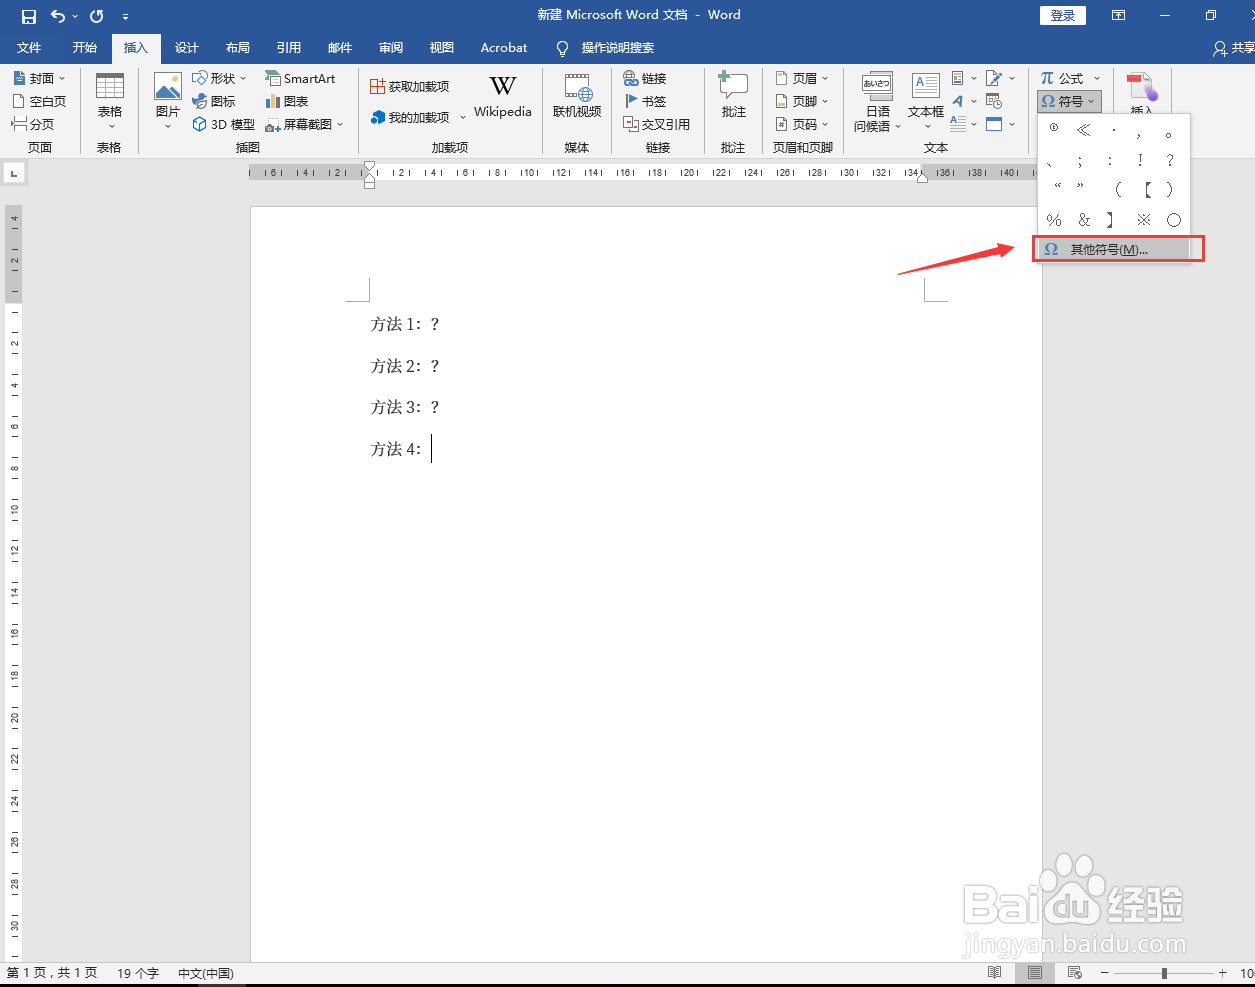The width and height of the screenshot is (1255, 987).
Task: Insert the ○ circle symbol from gallery
Action: pyautogui.click(x=1174, y=220)
